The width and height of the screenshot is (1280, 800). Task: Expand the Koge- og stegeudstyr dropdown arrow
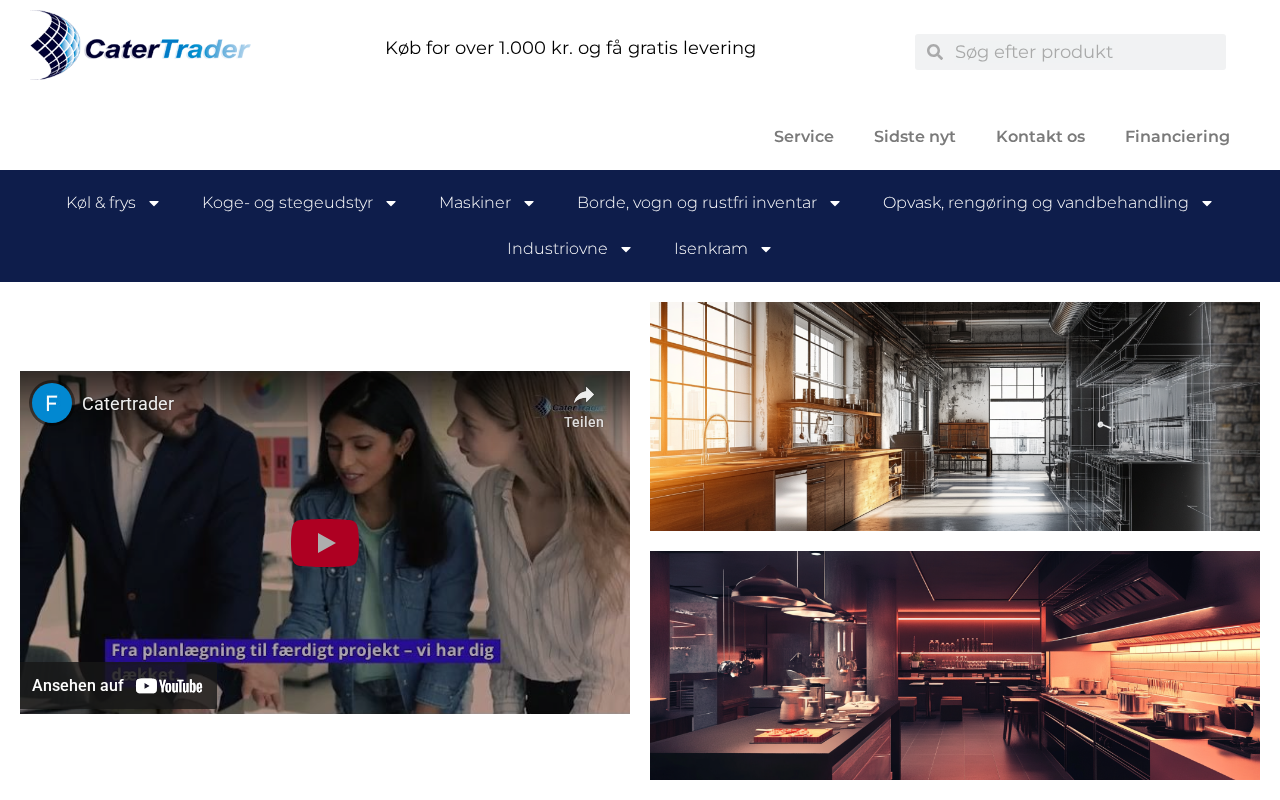pyautogui.click(x=391, y=204)
